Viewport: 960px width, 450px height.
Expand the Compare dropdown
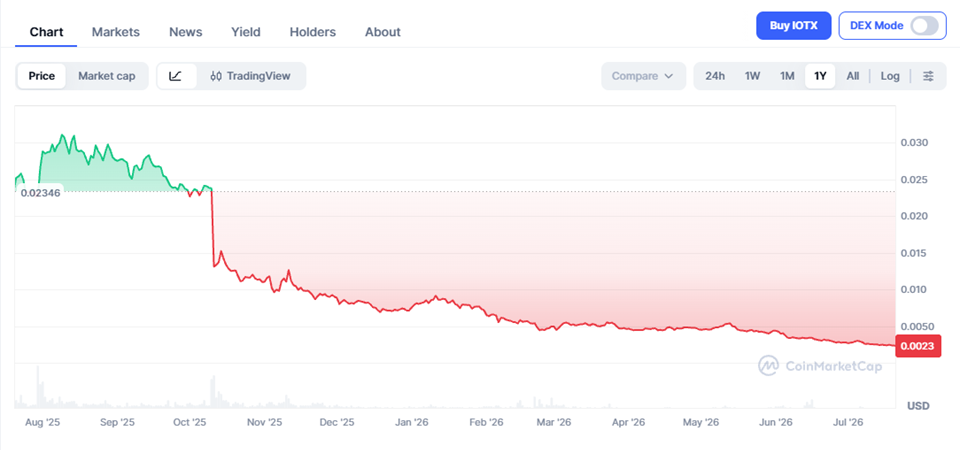[x=643, y=76]
